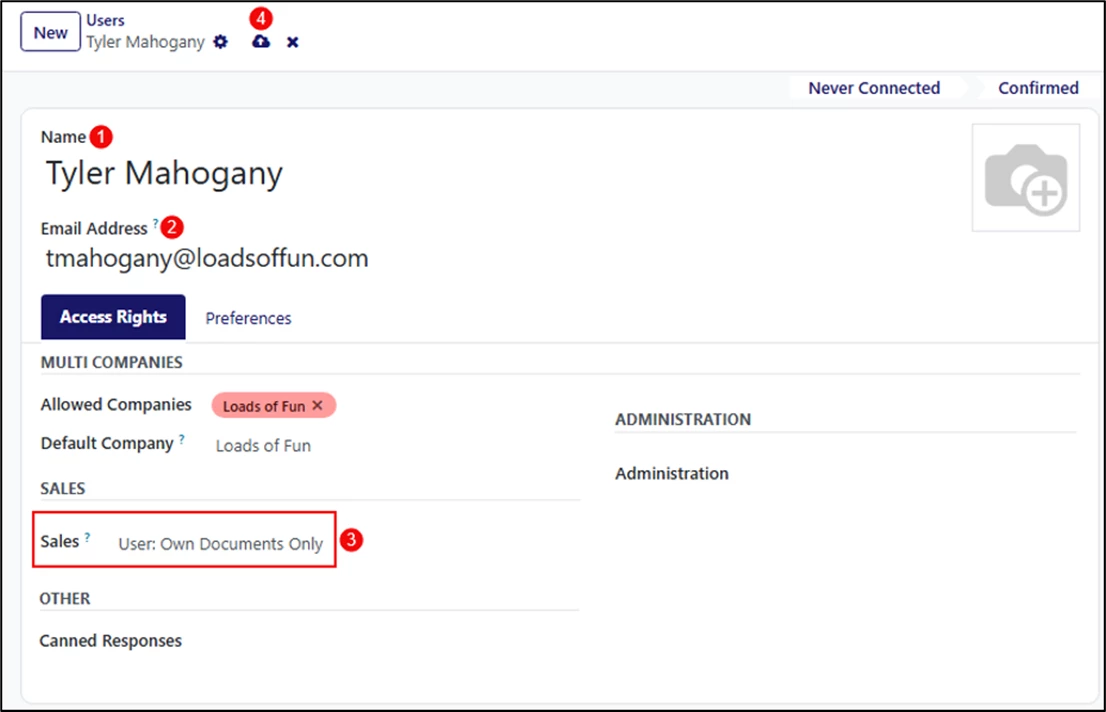Click the Allowed Companies label
The height and width of the screenshot is (712, 1106).
tap(116, 404)
